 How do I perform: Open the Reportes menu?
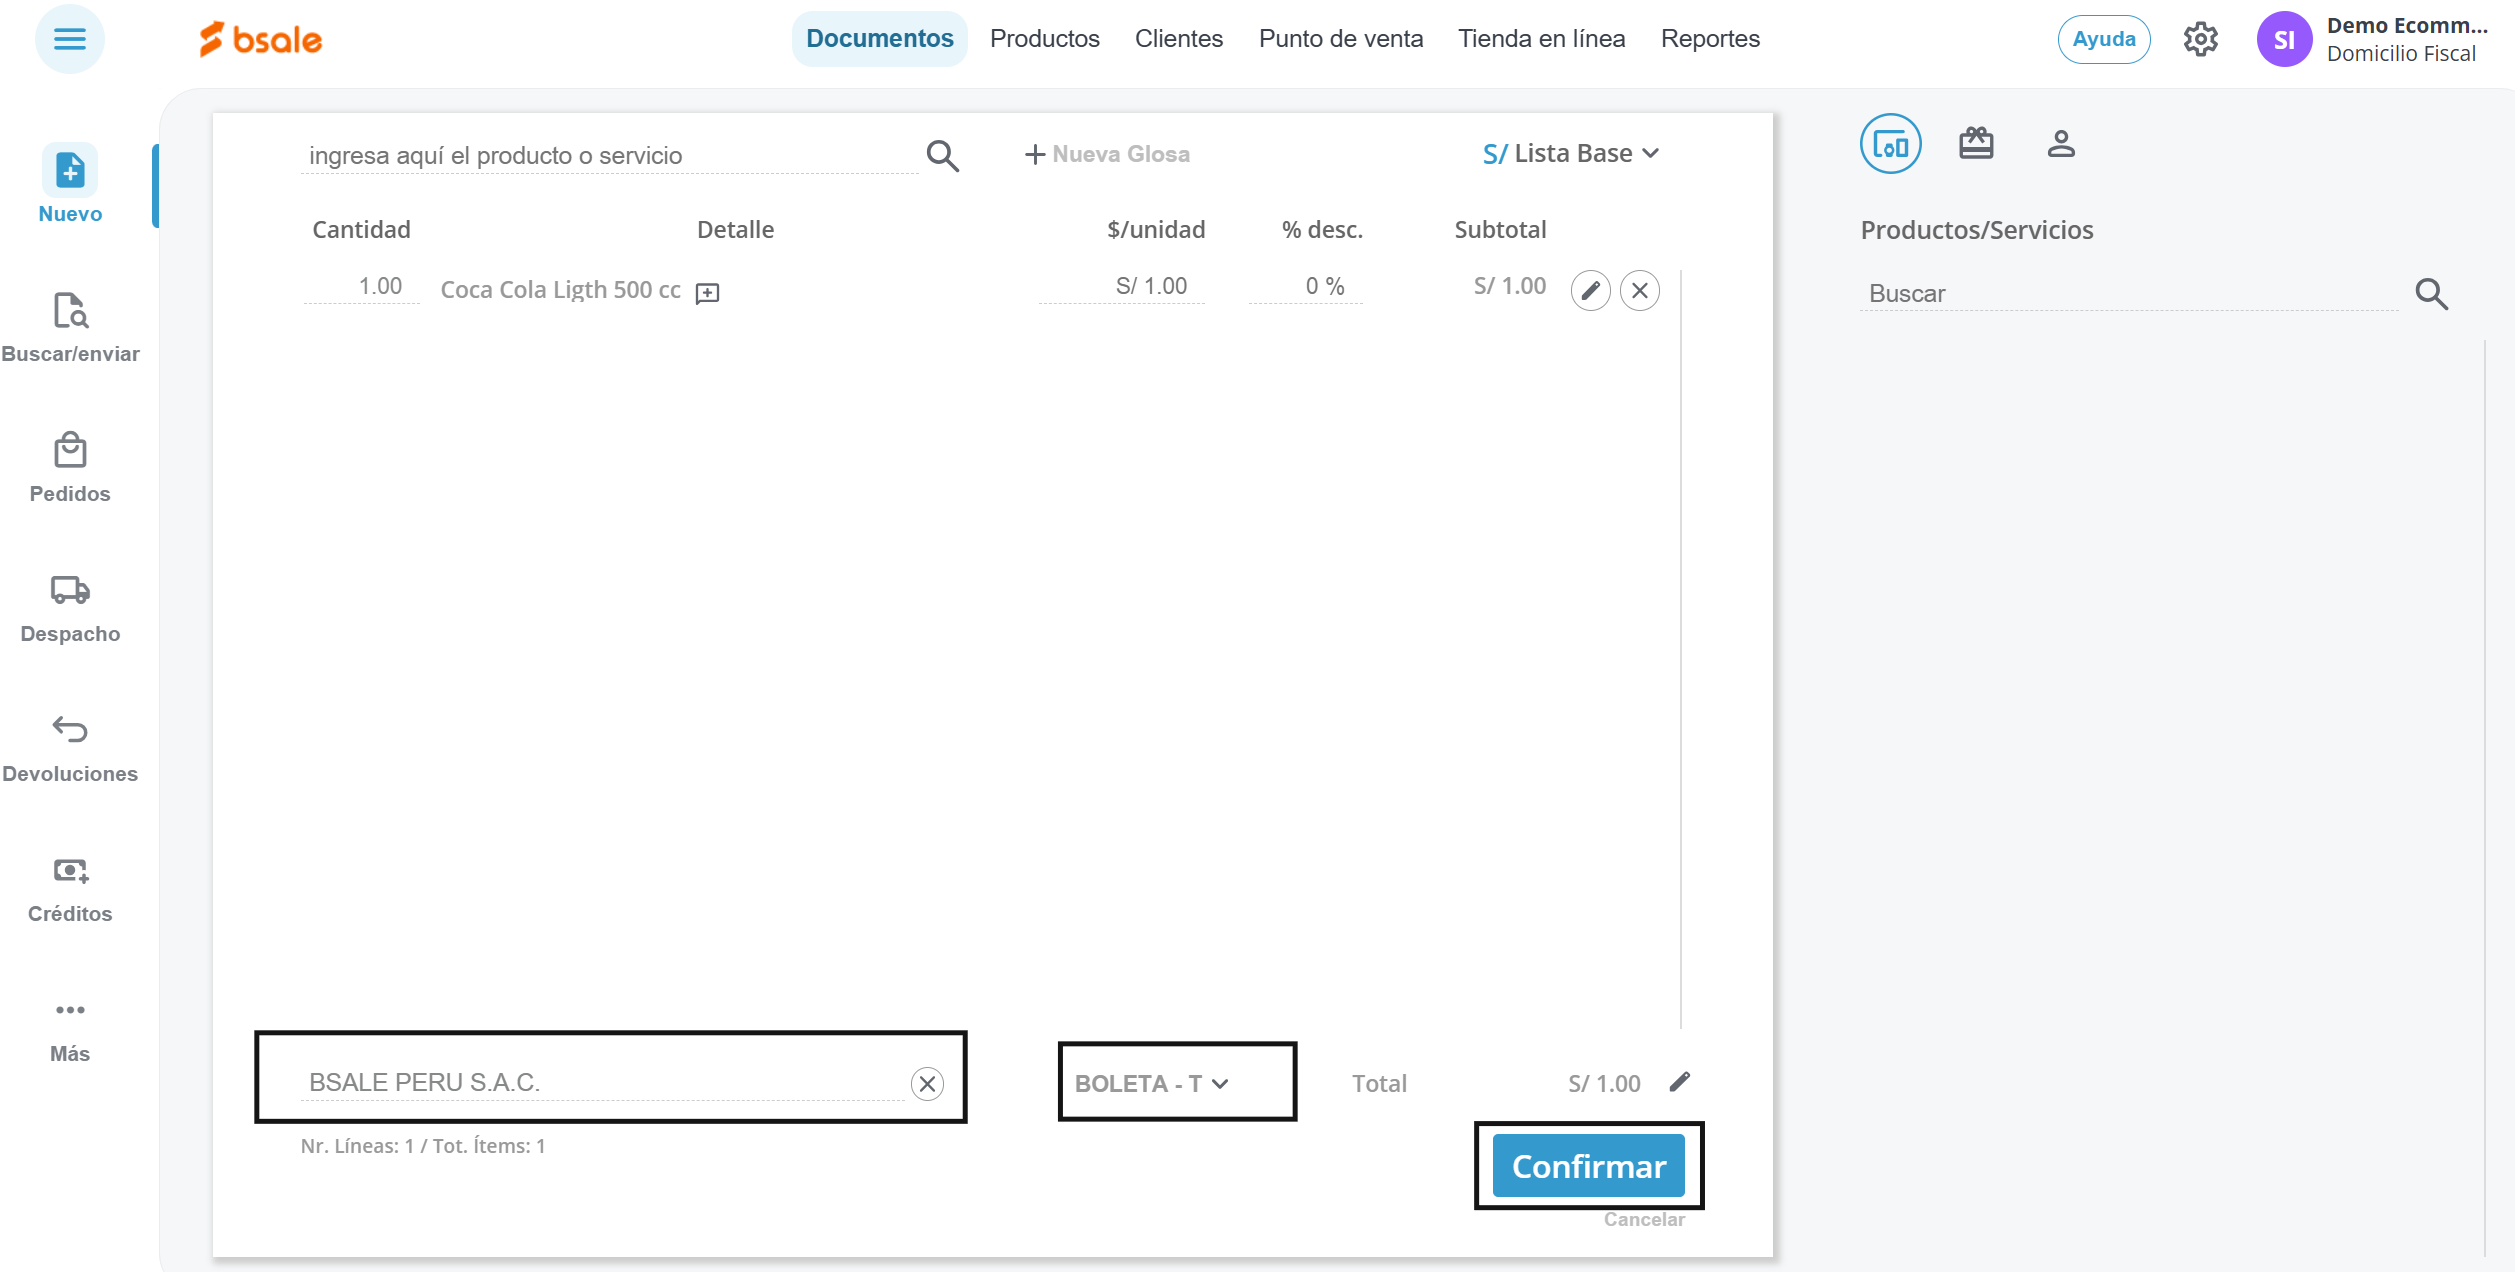click(x=1709, y=39)
